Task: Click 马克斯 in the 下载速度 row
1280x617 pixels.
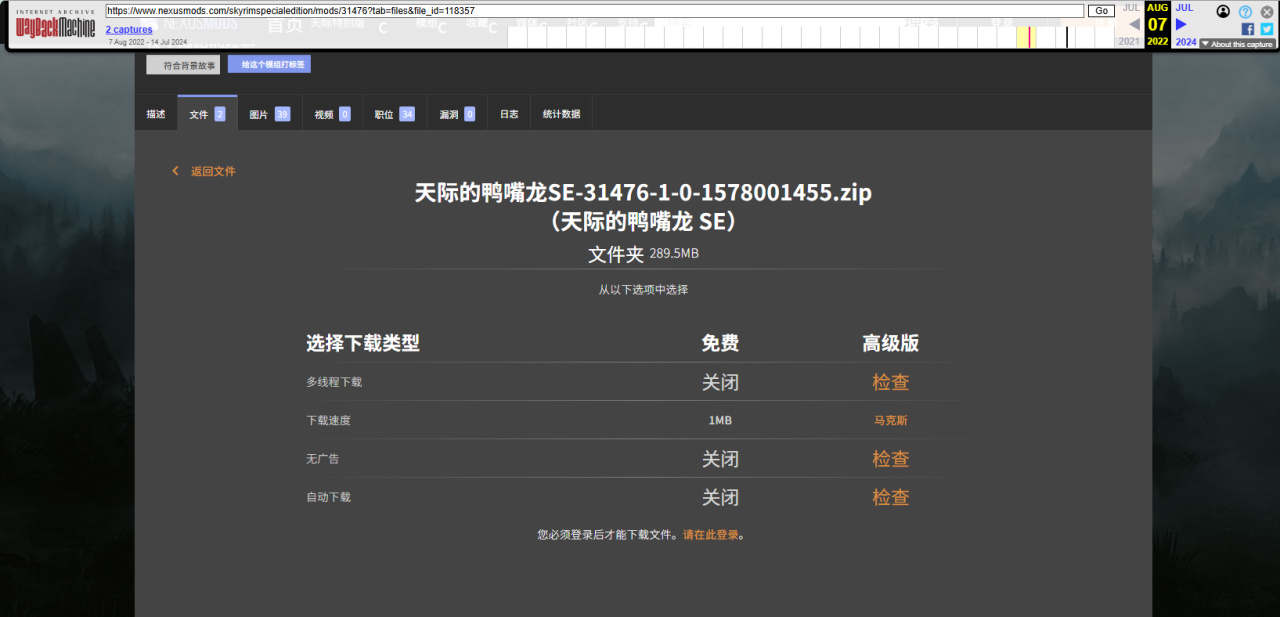Action: pos(891,420)
